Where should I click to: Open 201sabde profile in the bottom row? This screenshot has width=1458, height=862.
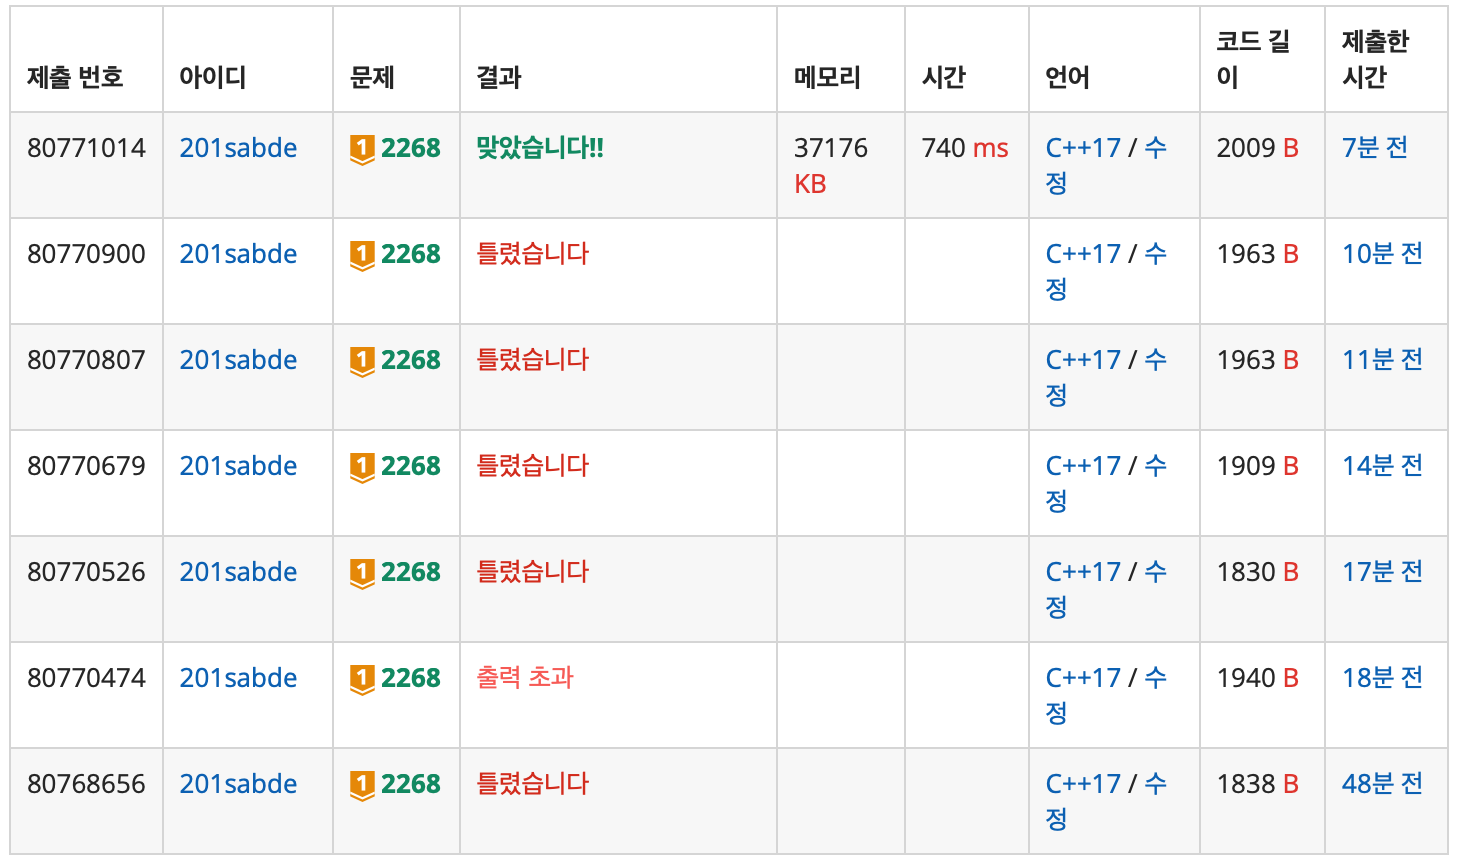pos(238,784)
